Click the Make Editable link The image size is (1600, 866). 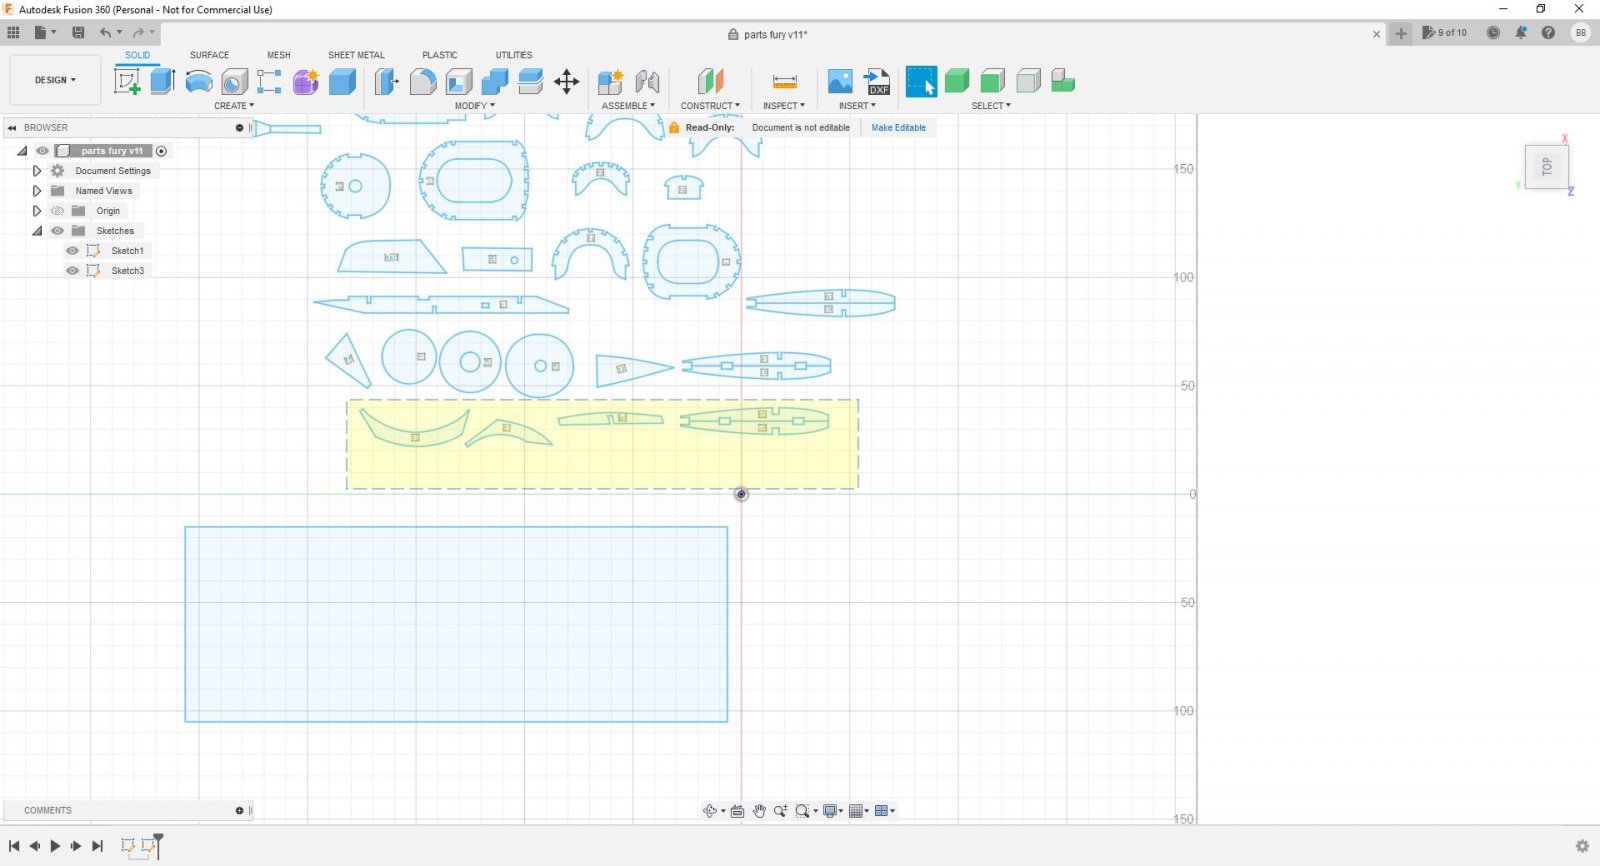point(898,128)
